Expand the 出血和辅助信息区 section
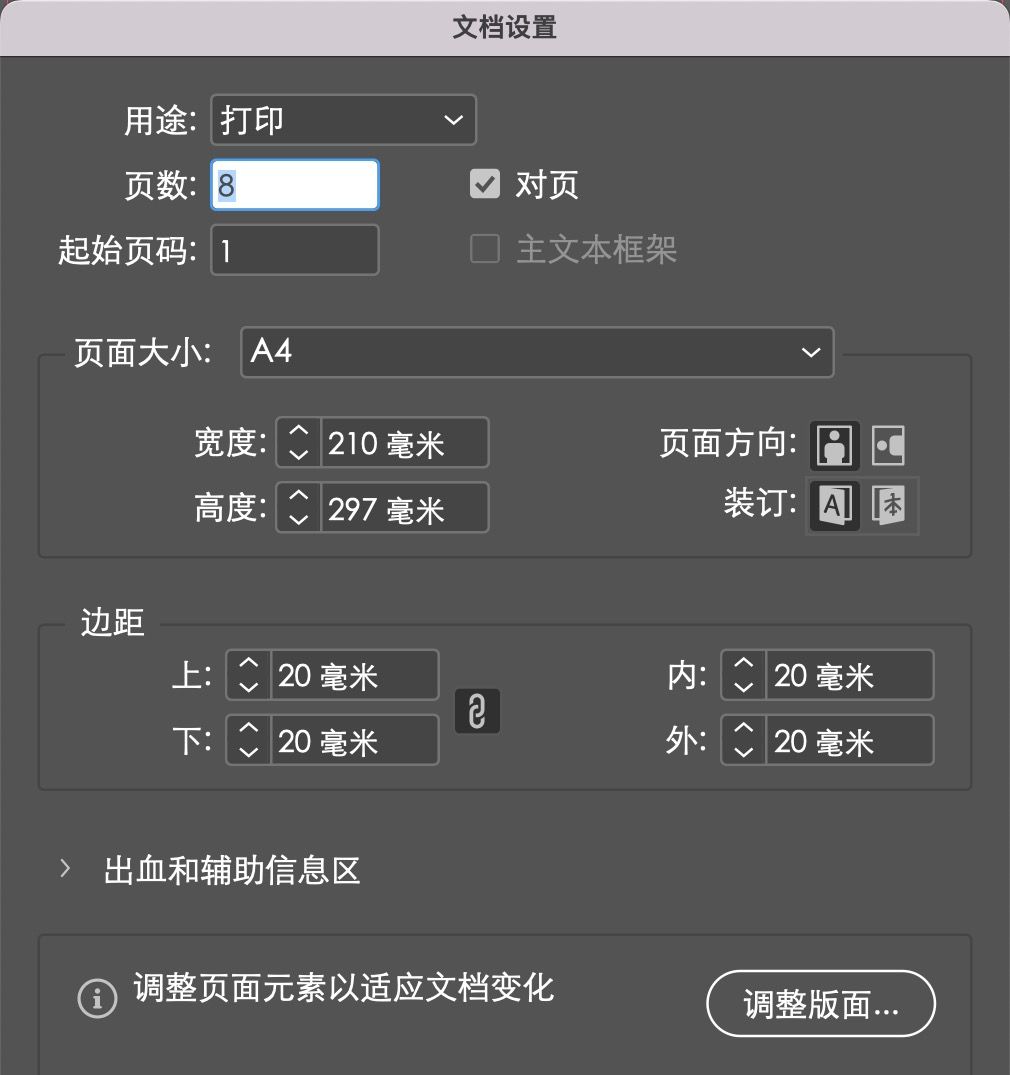The width and height of the screenshot is (1010, 1075). 65,869
